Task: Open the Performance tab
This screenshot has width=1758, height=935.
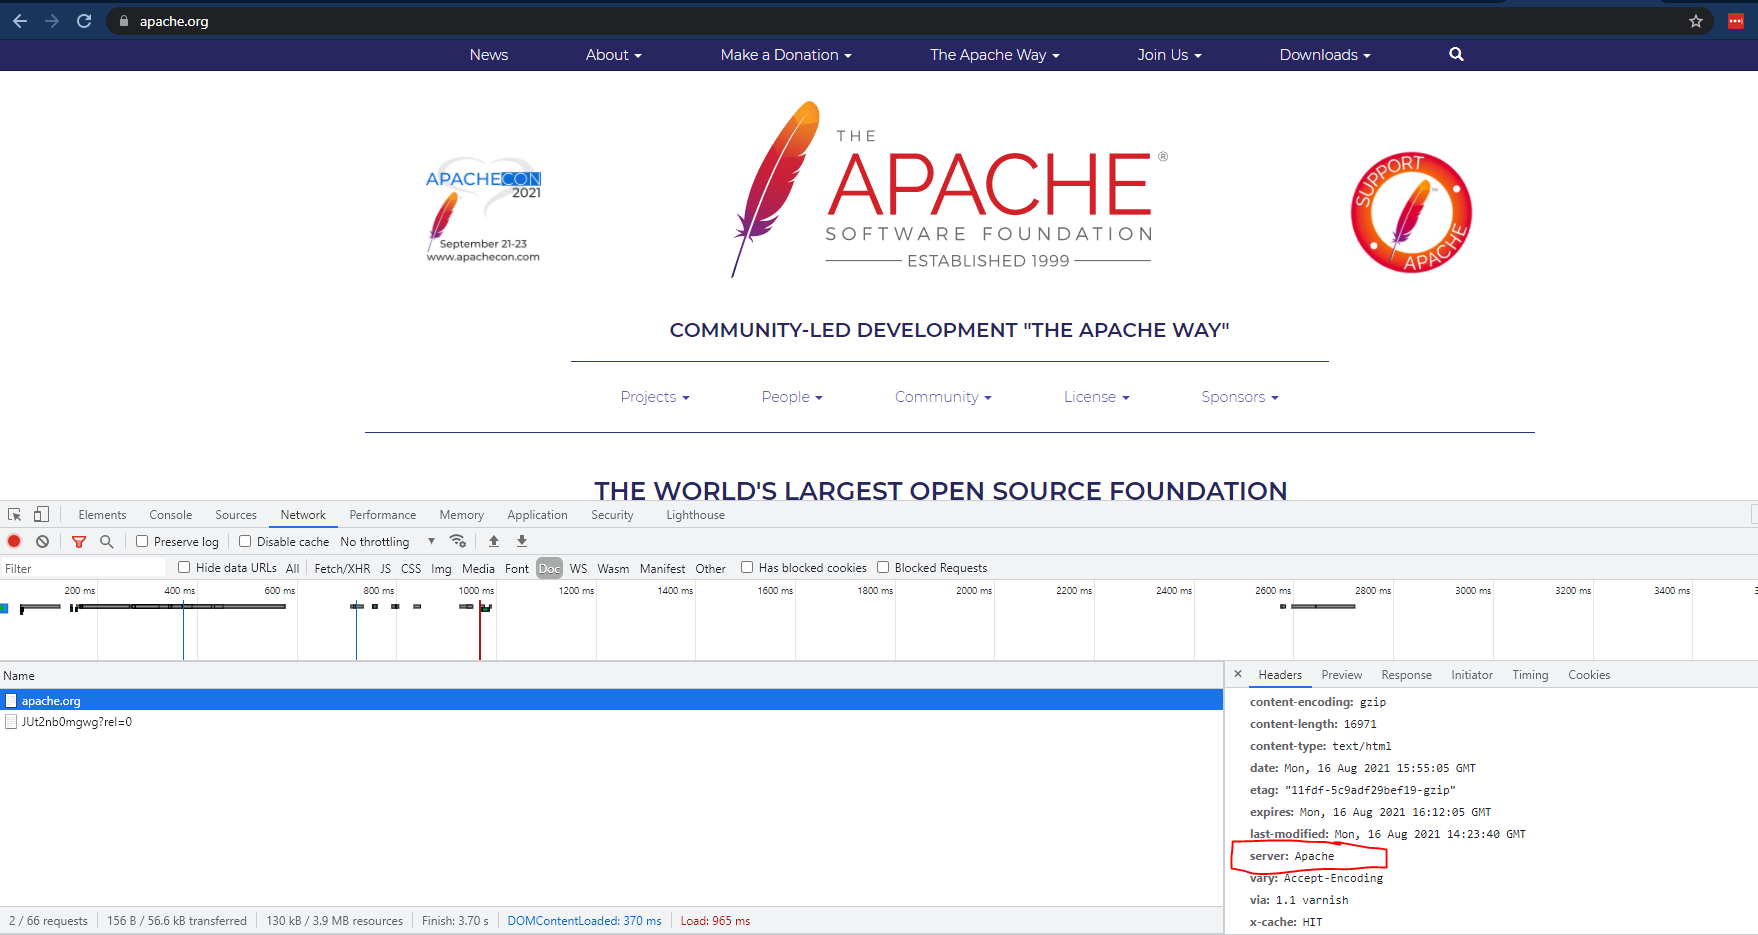Action: click(383, 515)
